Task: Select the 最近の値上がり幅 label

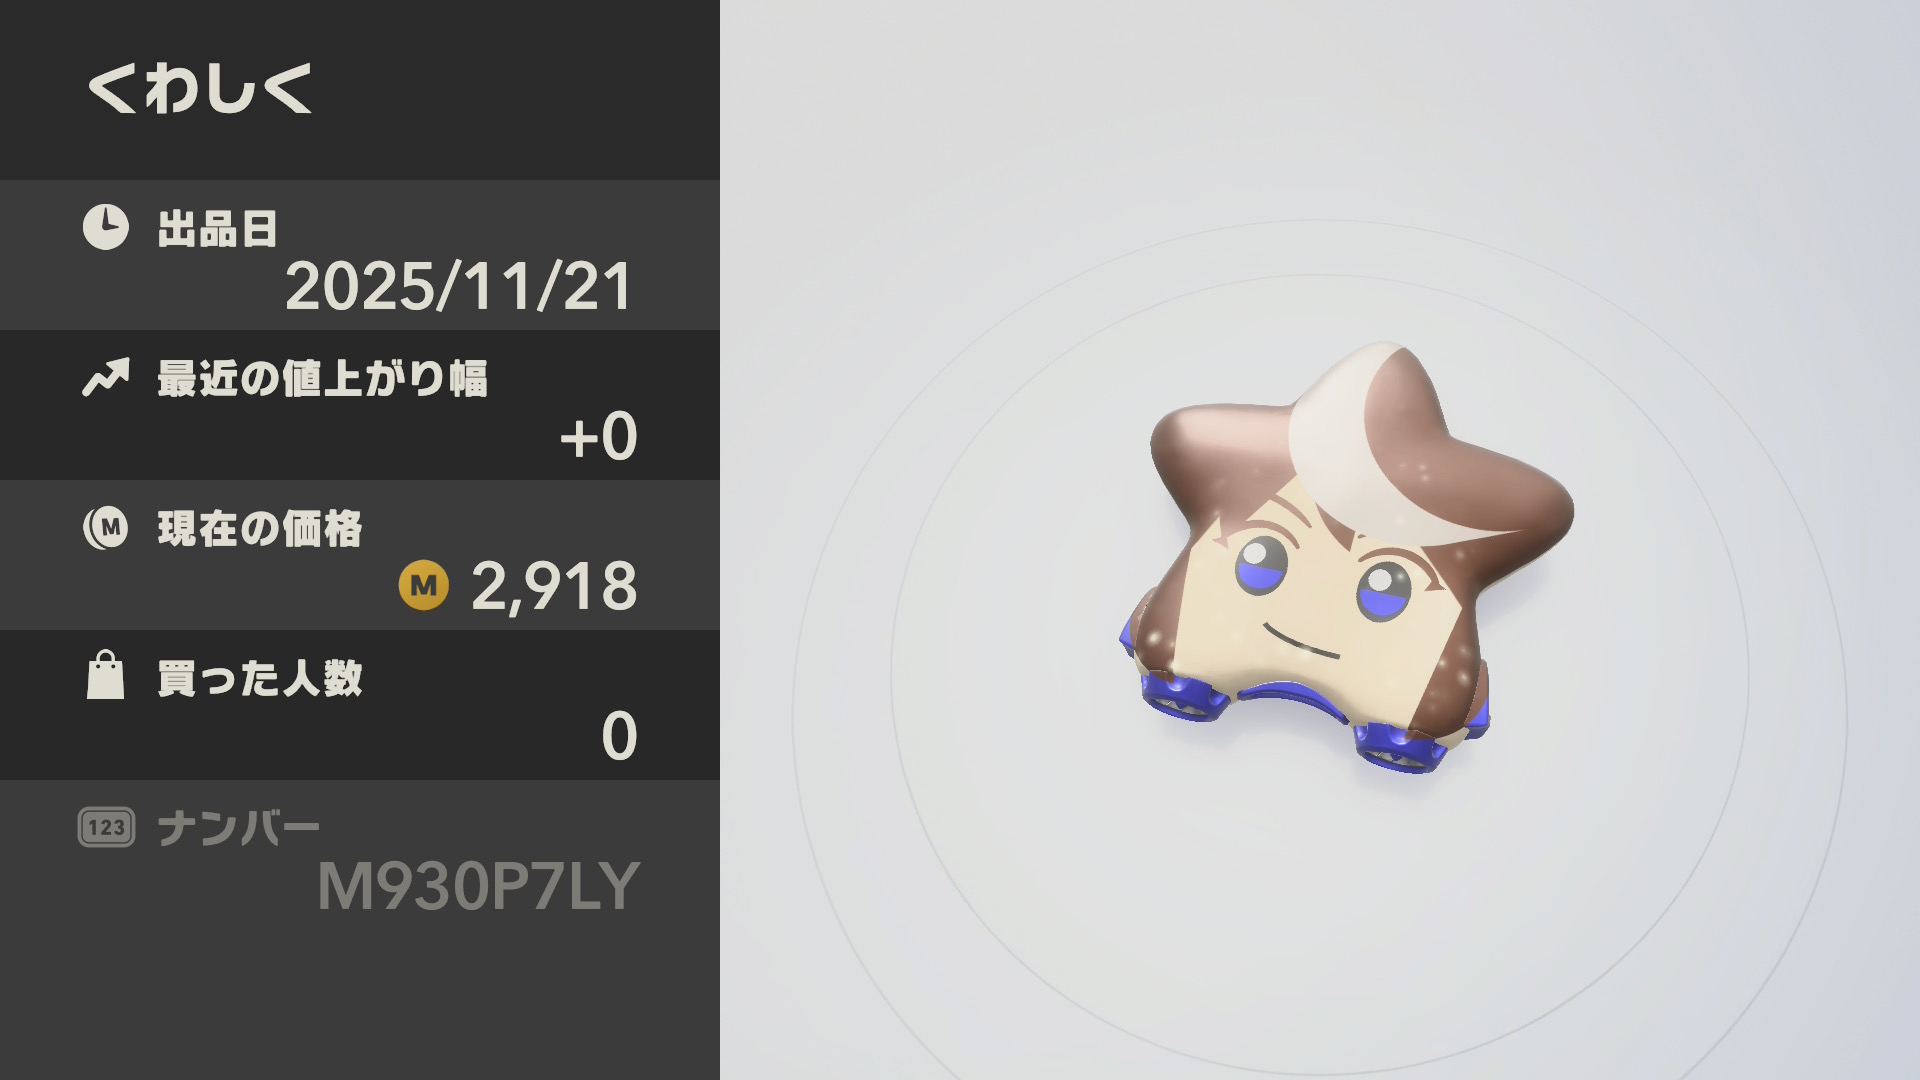Action: pos(322,379)
